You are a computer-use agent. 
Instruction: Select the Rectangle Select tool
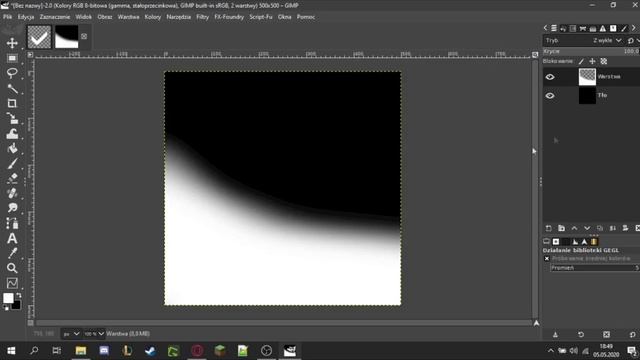(x=12, y=58)
